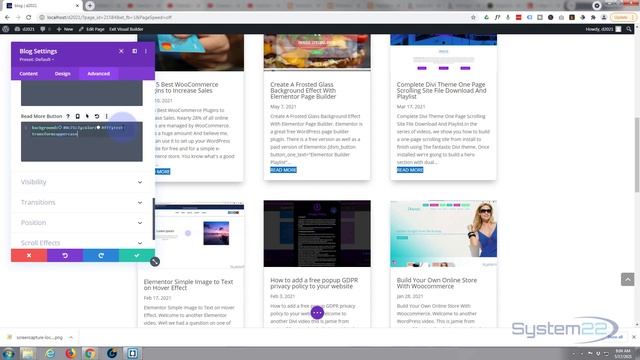Open Complete Divi Theme One Page post title
The image size is (640, 360).
(441, 91)
